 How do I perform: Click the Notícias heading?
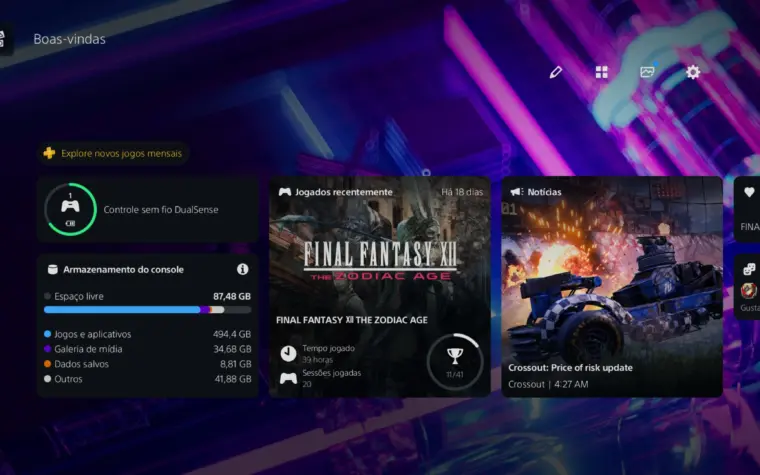[544, 192]
